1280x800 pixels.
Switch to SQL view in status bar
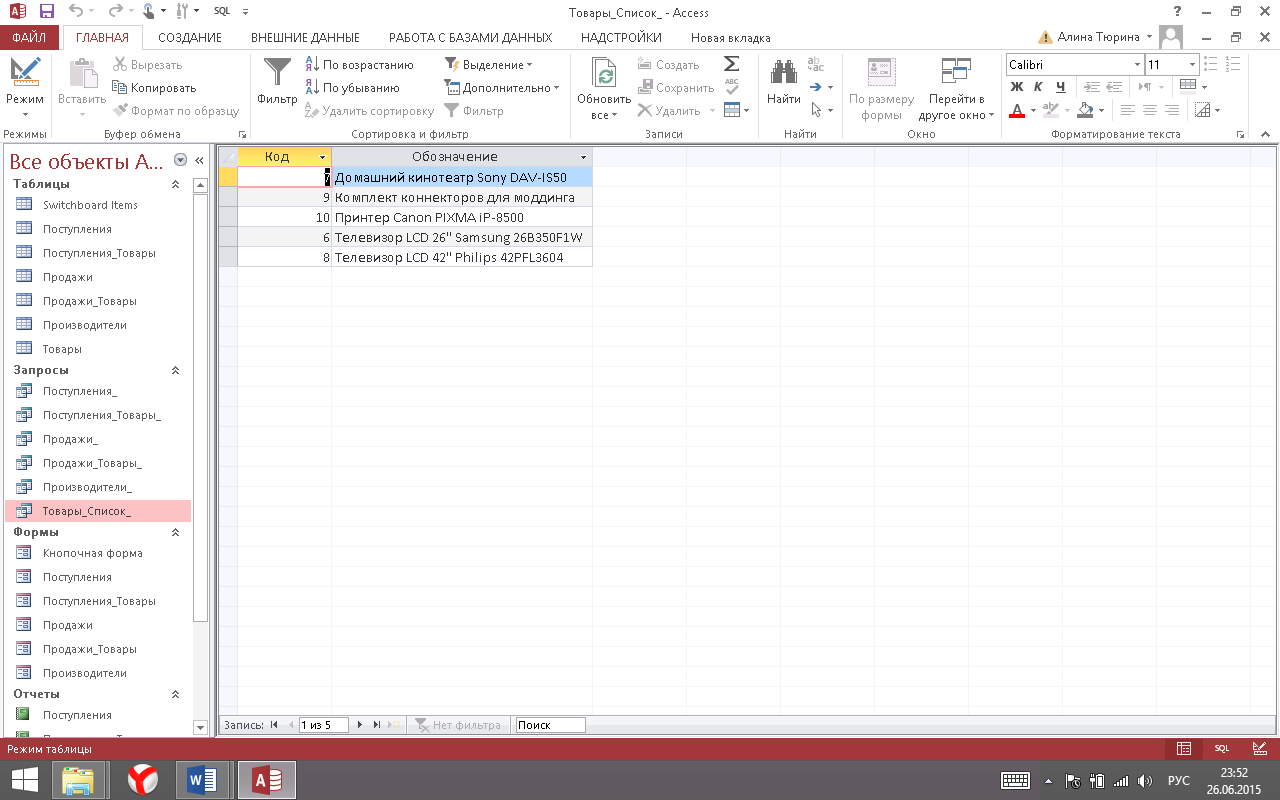(1221, 749)
